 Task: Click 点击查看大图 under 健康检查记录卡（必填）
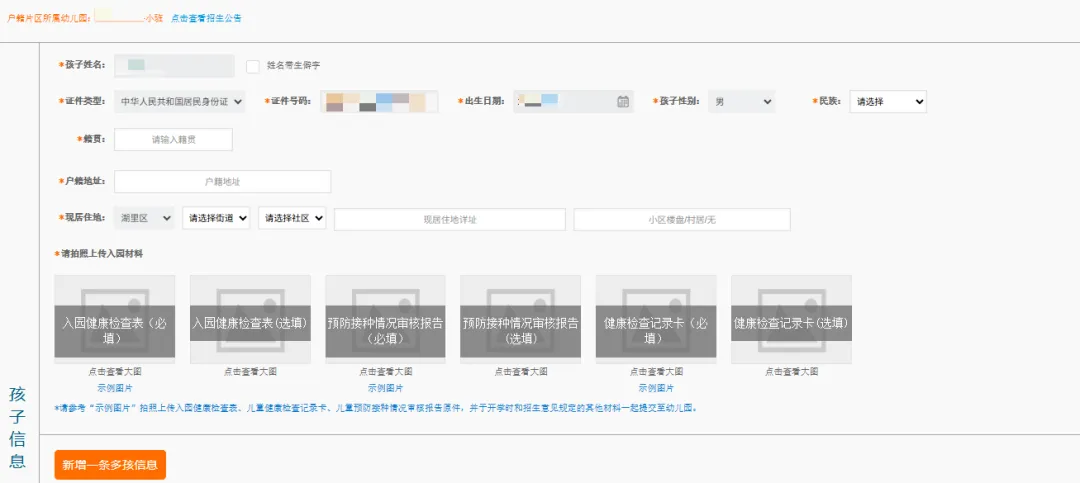click(x=656, y=371)
